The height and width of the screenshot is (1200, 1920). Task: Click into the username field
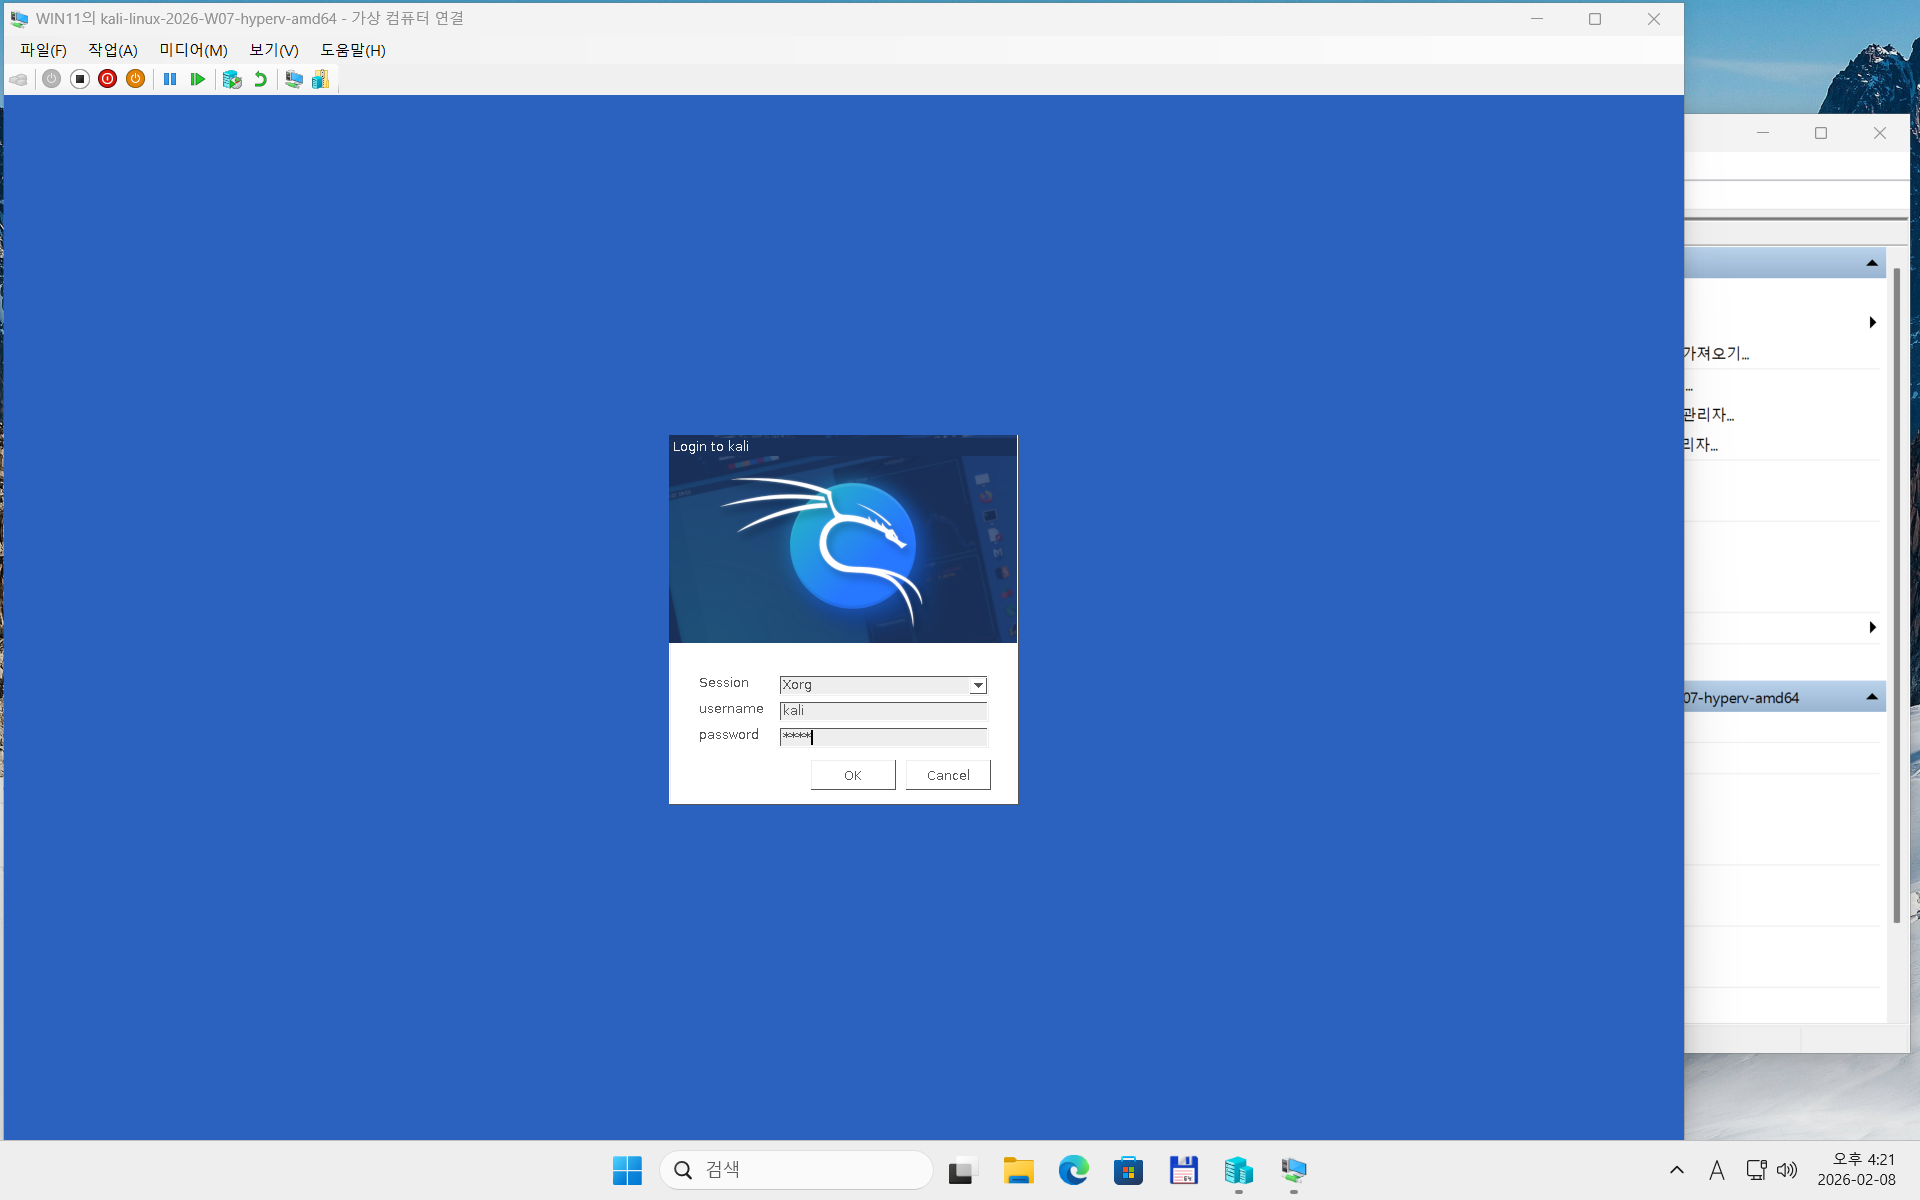pyautogui.click(x=883, y=711)
